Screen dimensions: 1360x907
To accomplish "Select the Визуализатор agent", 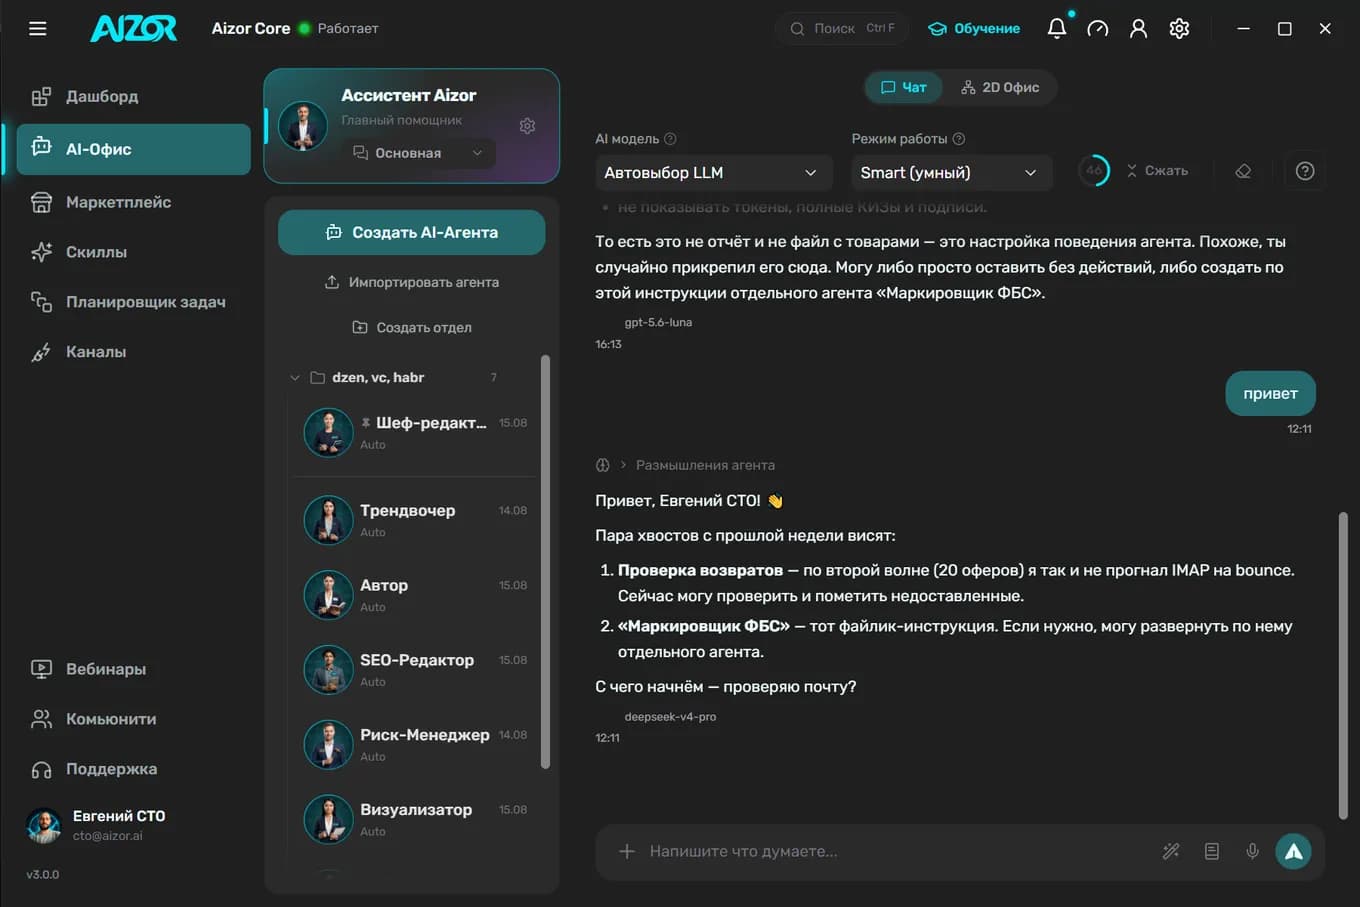I will [x=416, y=819].
